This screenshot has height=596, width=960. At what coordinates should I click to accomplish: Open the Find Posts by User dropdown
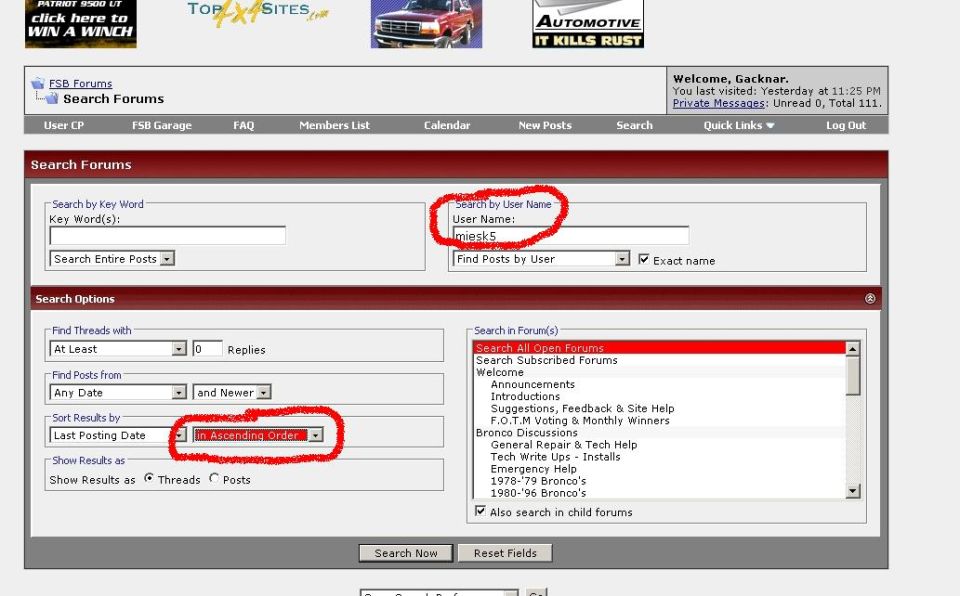[541, 258]
